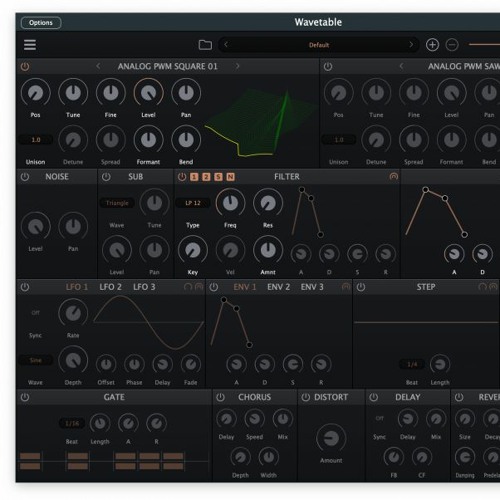The height and width of the screenshot is (500, 500).
Task: Click the filter Freq knob
Action: [x=230, y=203]
